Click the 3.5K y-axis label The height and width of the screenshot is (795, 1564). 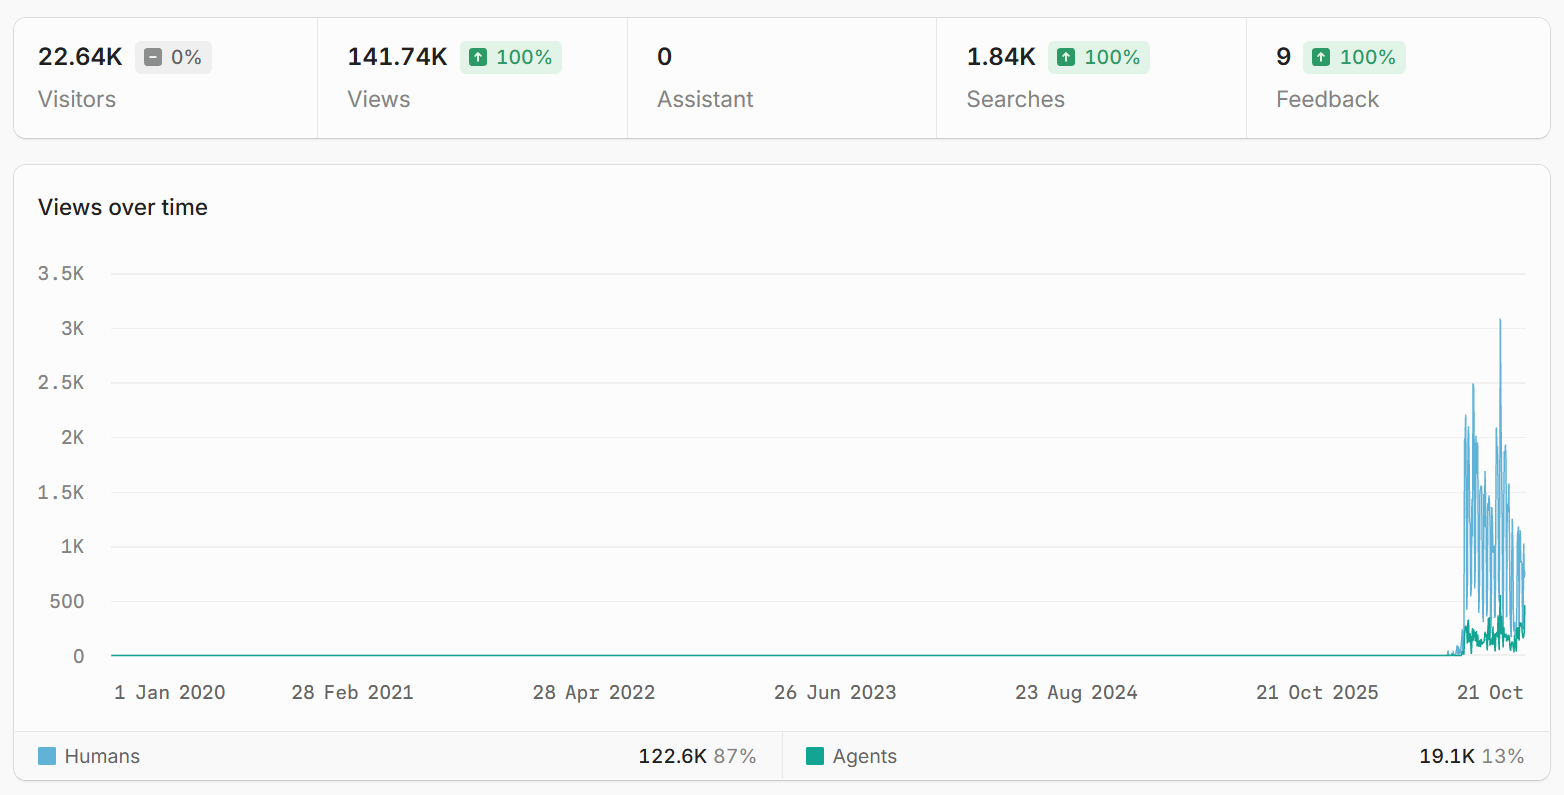point(61,273)
